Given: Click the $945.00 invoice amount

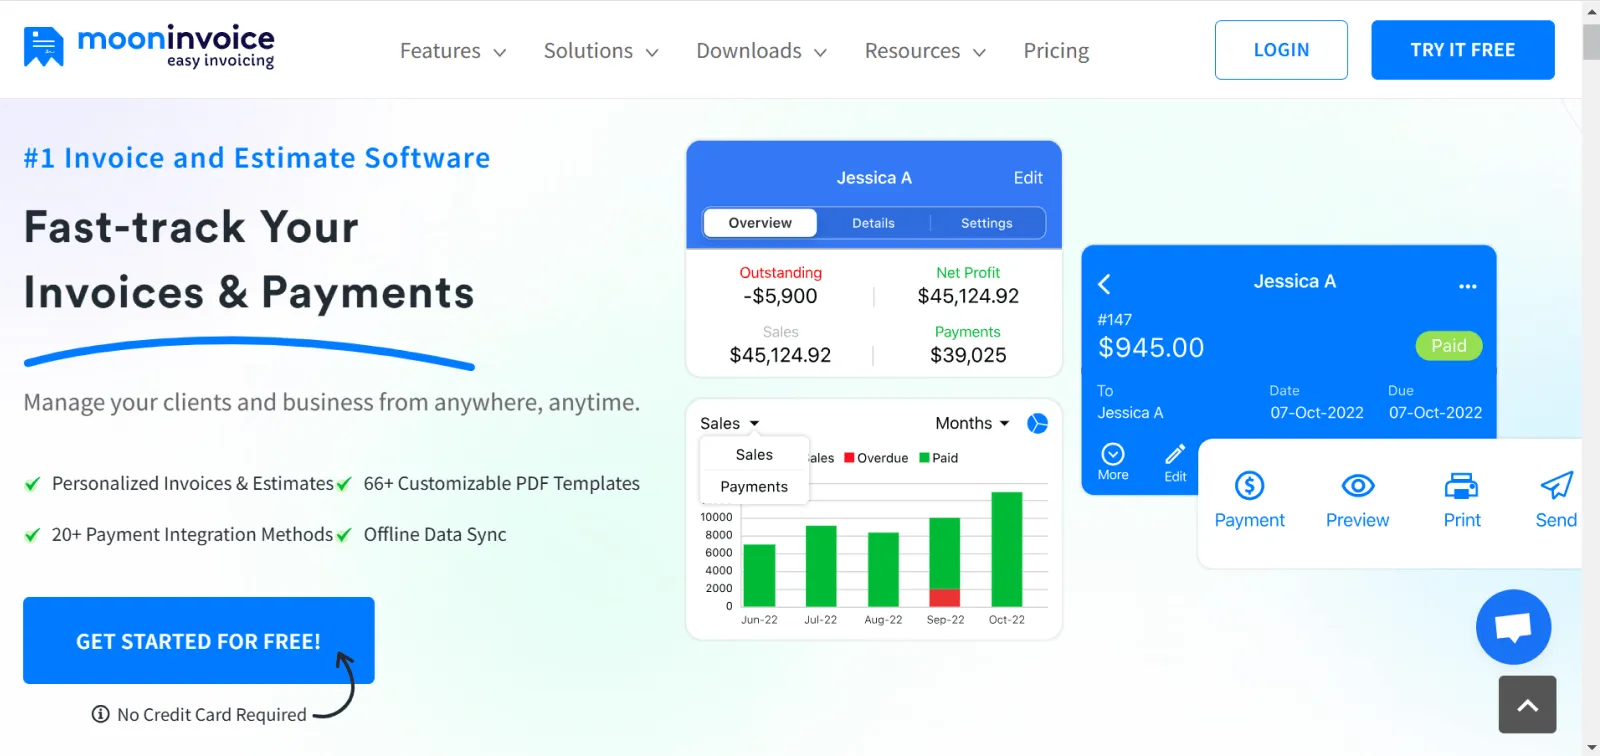Looking at the screenshot, I should pyautogui.click(x=1151, y=348).
